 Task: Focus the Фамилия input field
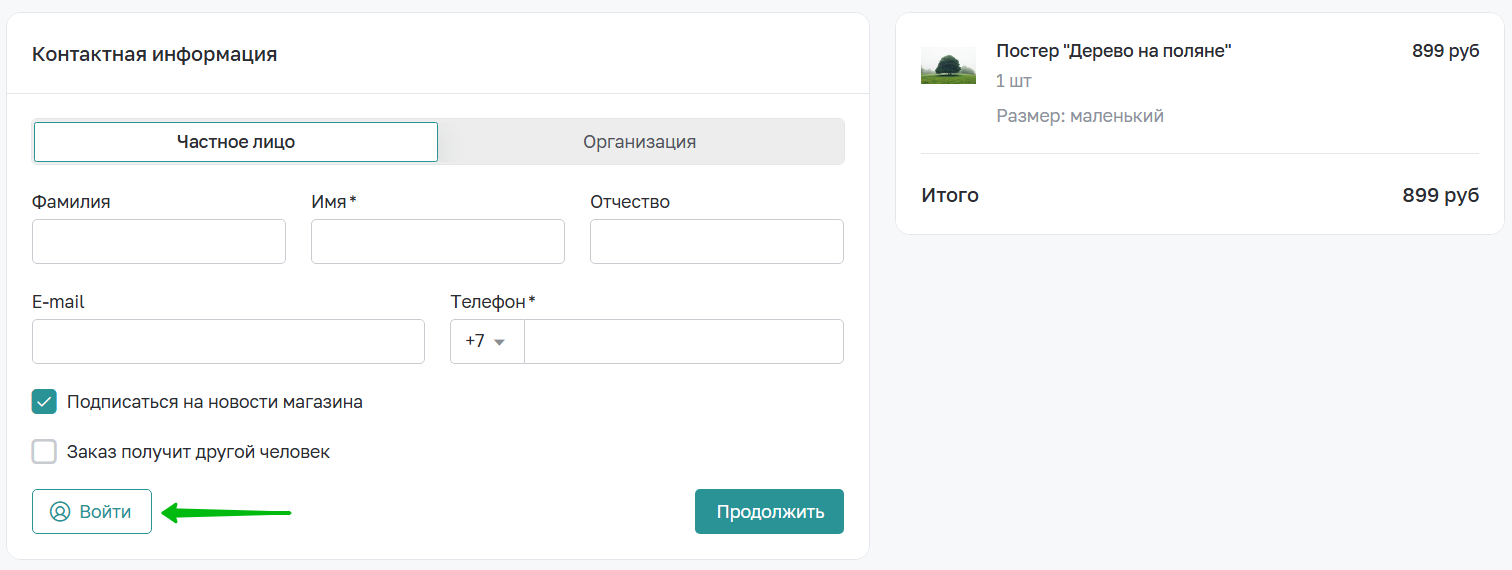point(159,242)
